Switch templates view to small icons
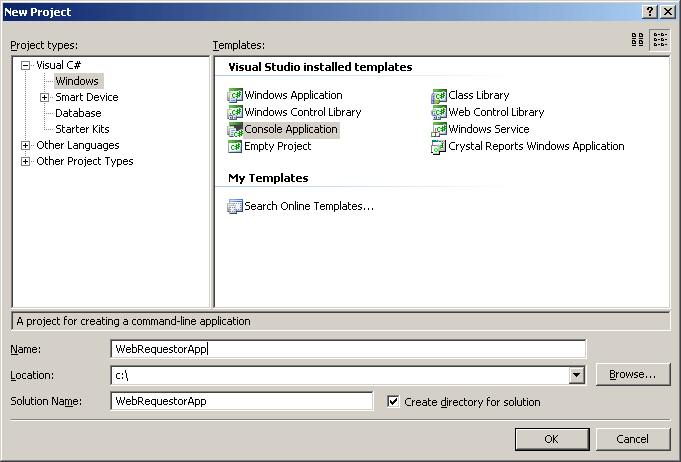 point(660,40)
